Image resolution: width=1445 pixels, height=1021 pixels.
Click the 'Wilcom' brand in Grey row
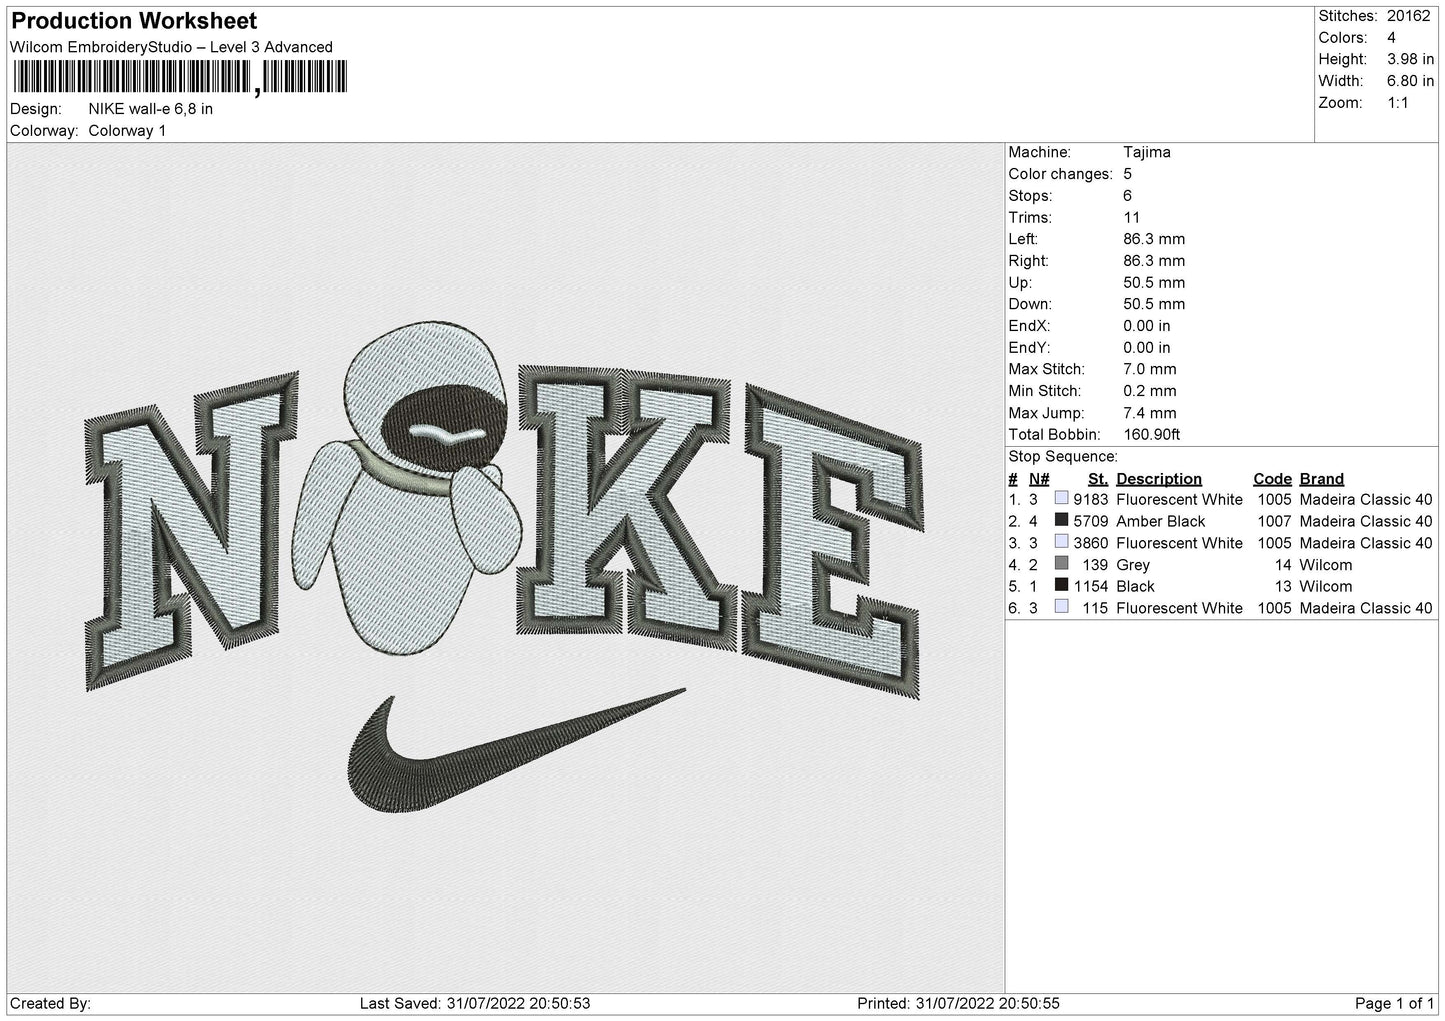[1326, 565]
